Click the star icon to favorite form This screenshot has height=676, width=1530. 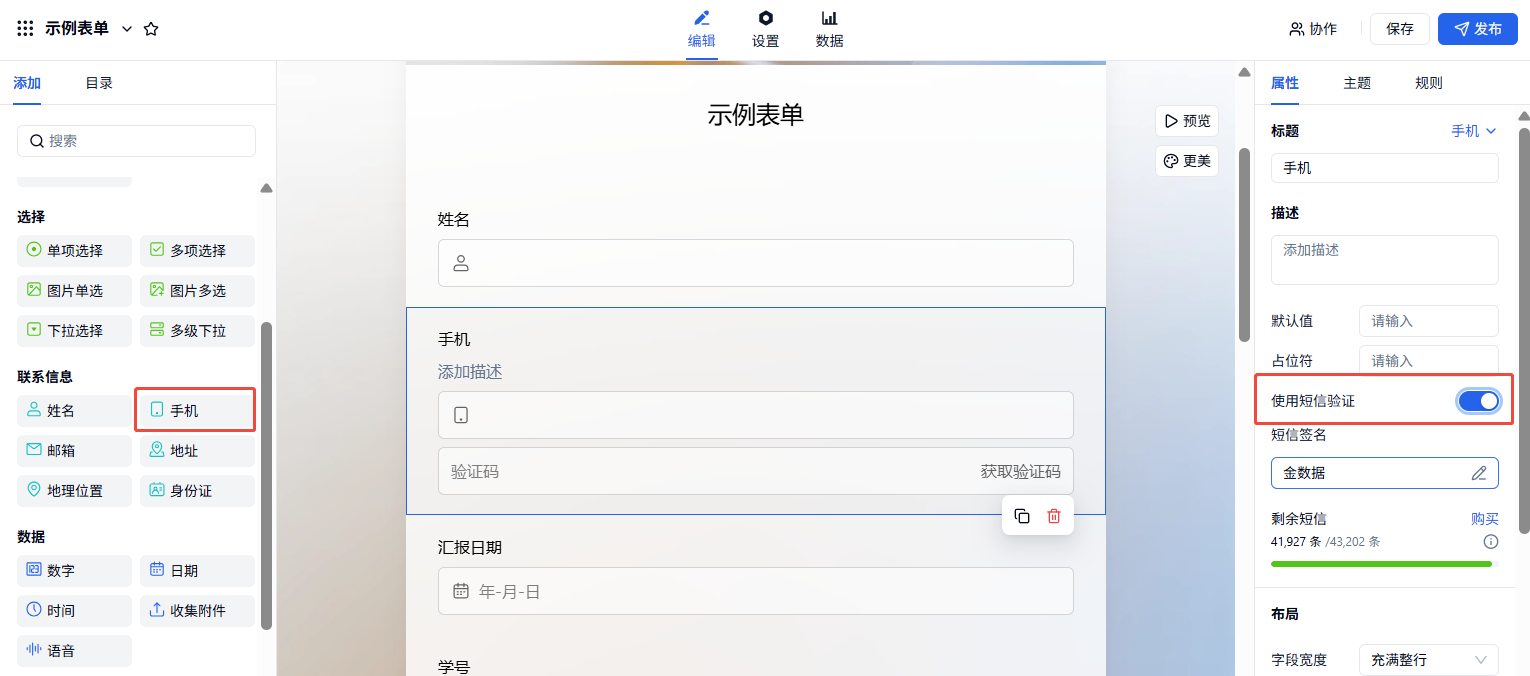click(x=151, y=29)
